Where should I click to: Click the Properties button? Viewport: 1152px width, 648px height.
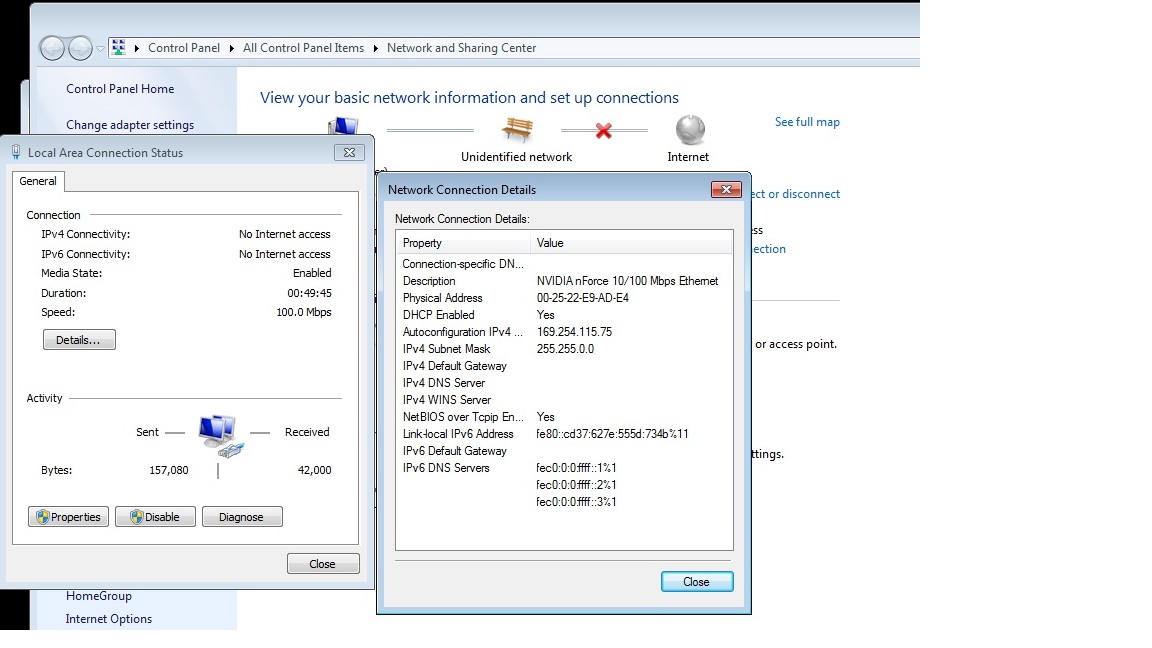(x=68, y=517)
